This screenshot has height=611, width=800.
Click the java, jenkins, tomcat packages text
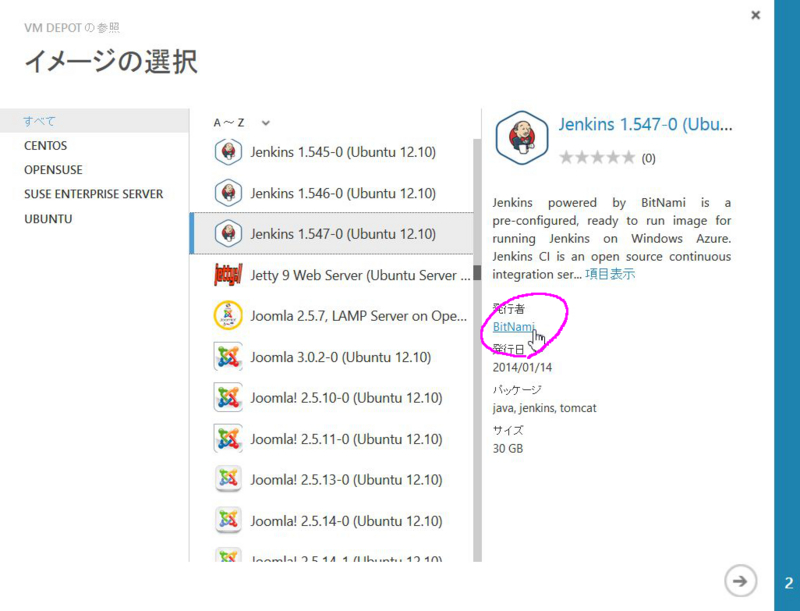(544, 408)
